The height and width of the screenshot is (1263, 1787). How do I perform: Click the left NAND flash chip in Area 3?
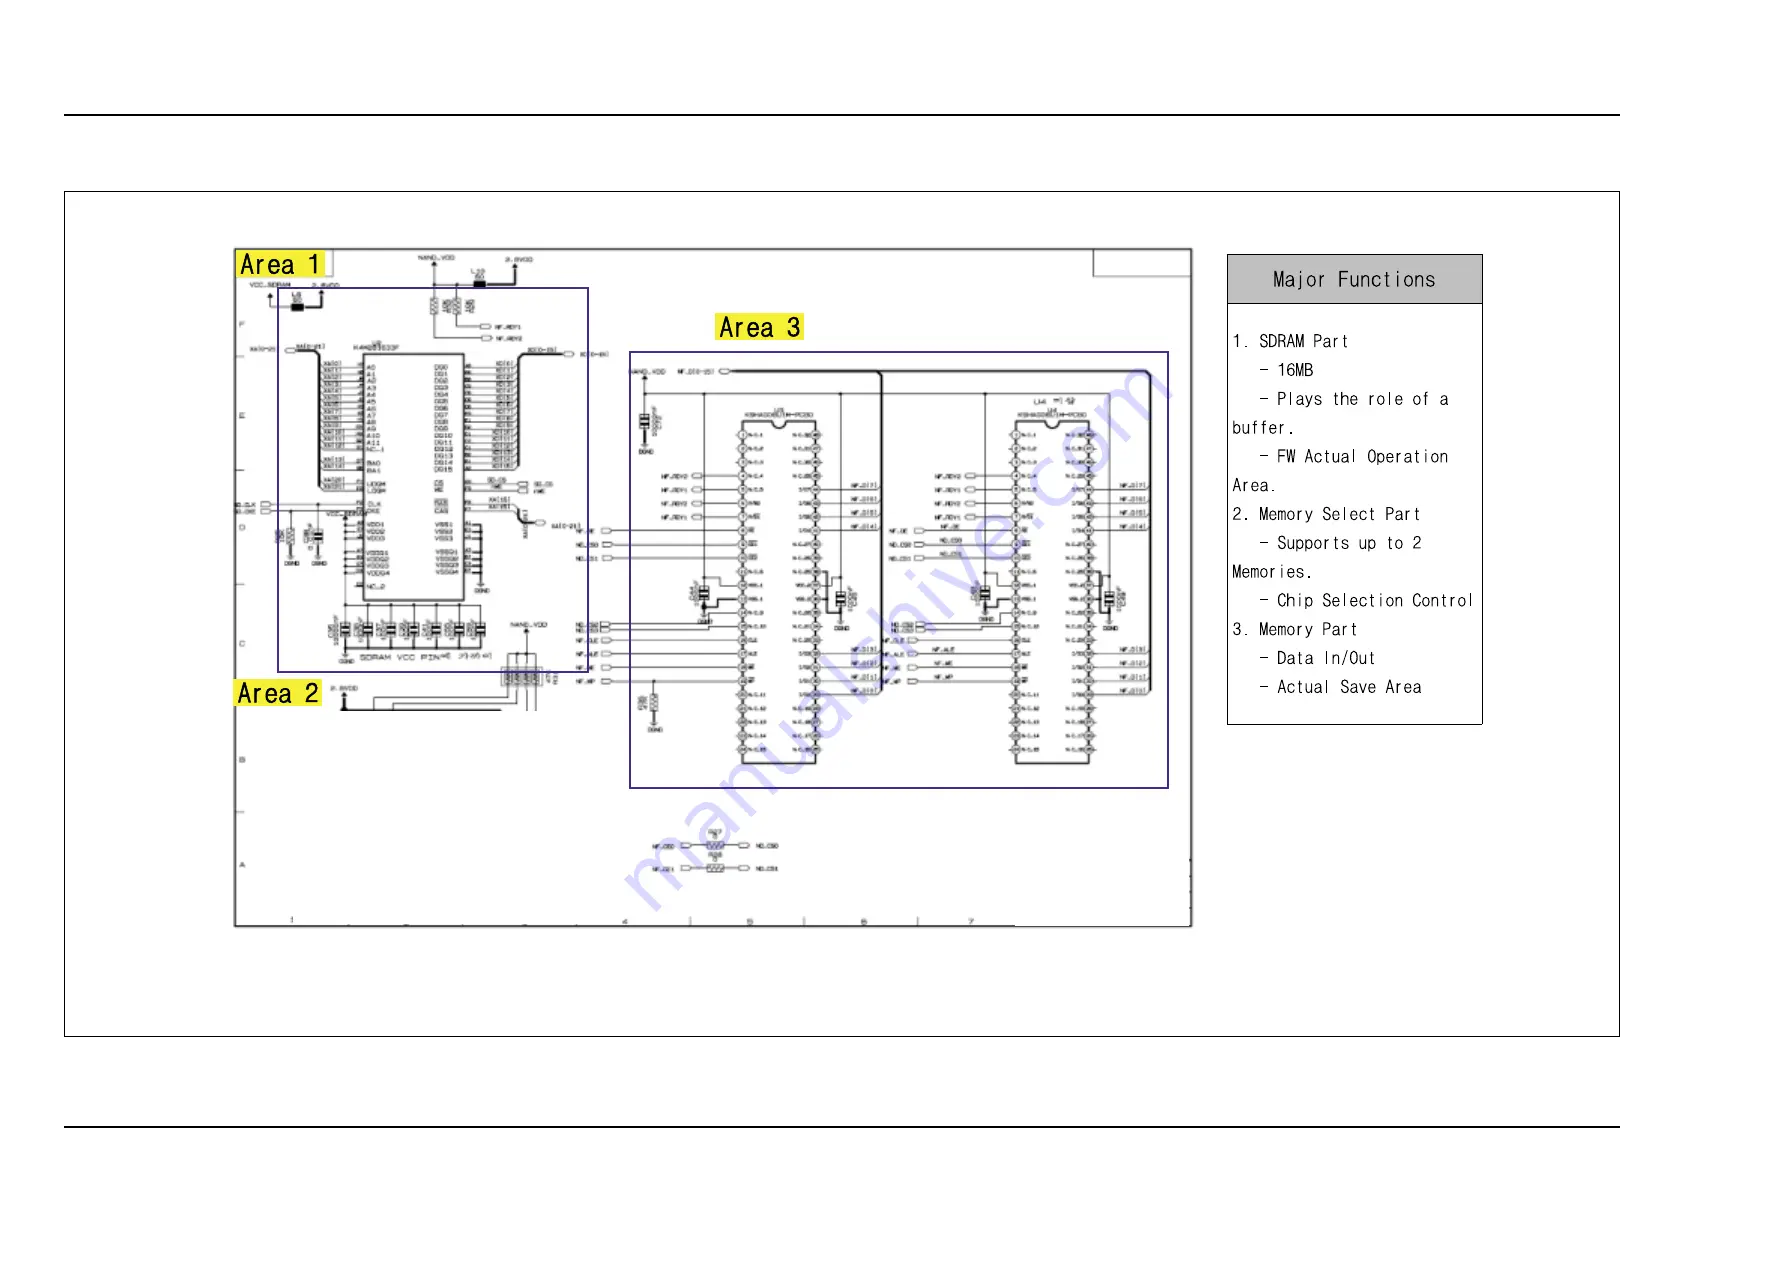(x=778, y=593)
